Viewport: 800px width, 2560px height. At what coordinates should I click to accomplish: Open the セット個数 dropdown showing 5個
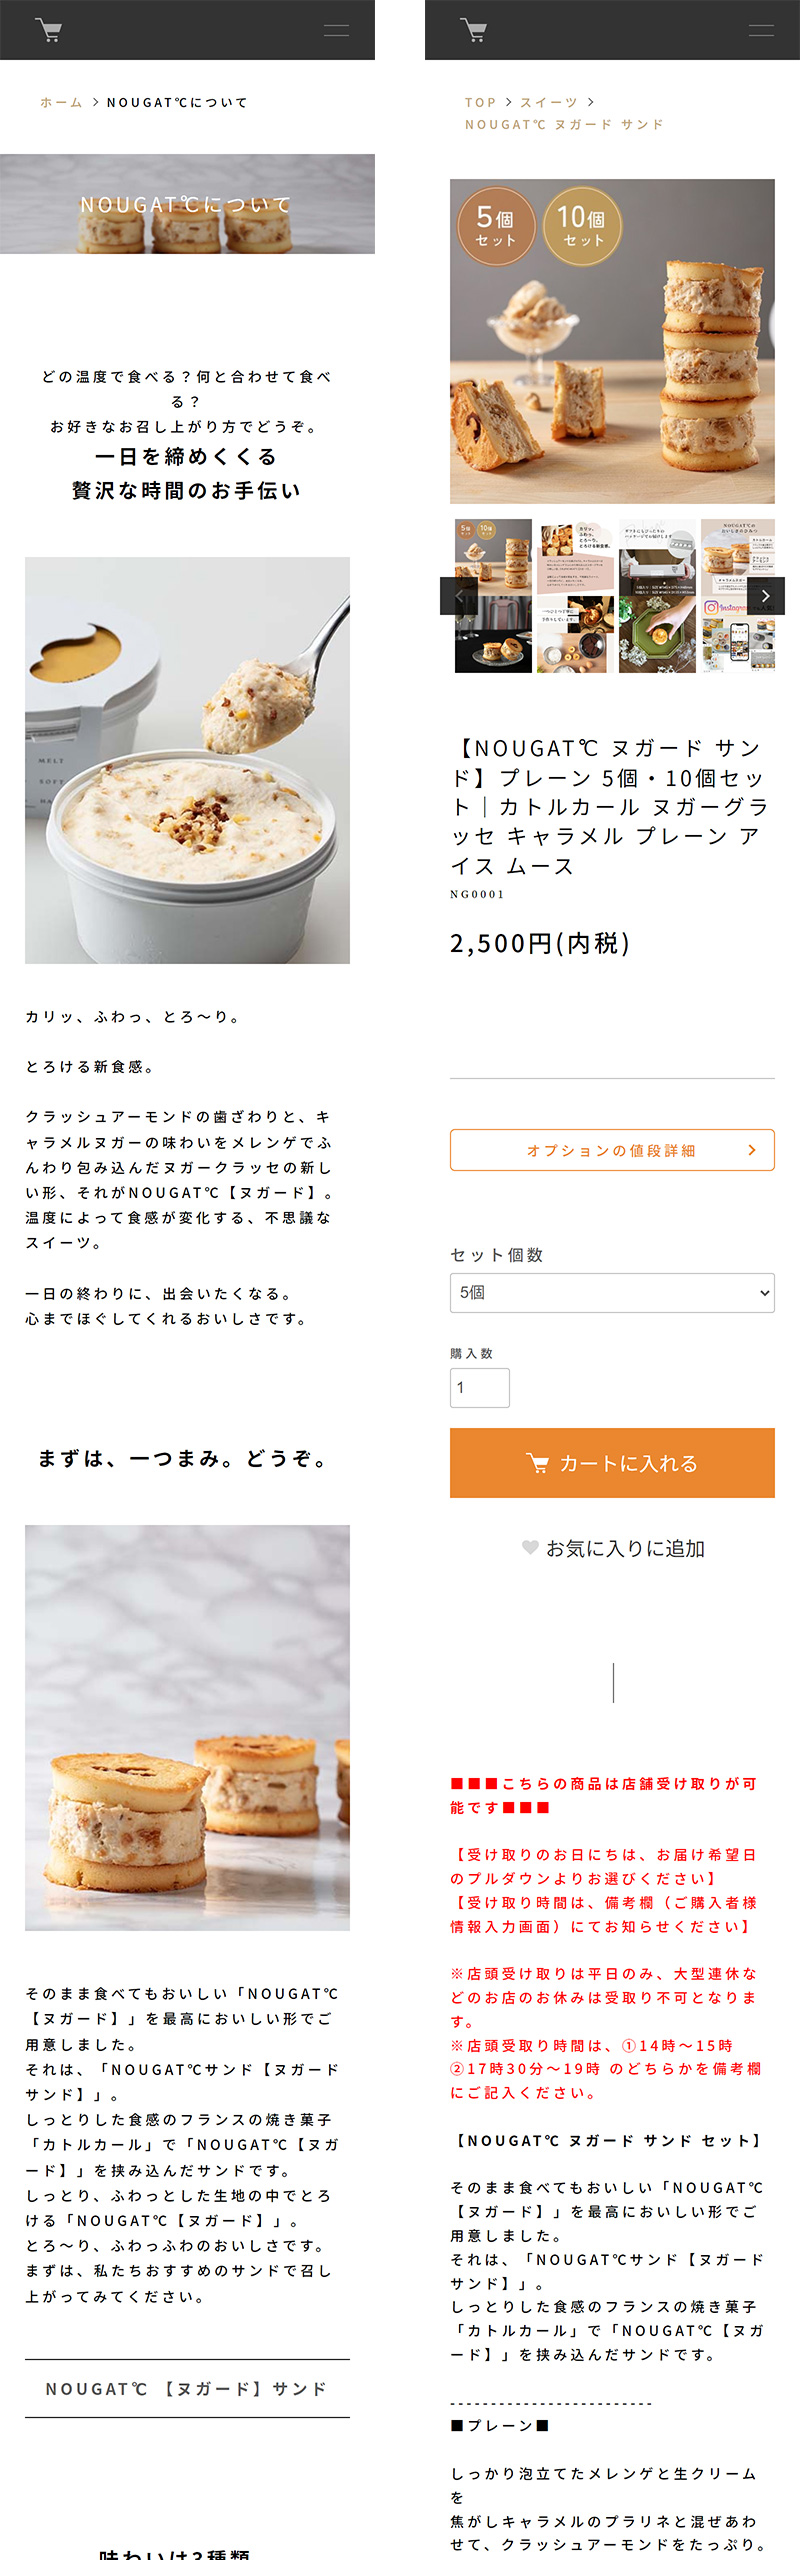[x=612, y=1292]
